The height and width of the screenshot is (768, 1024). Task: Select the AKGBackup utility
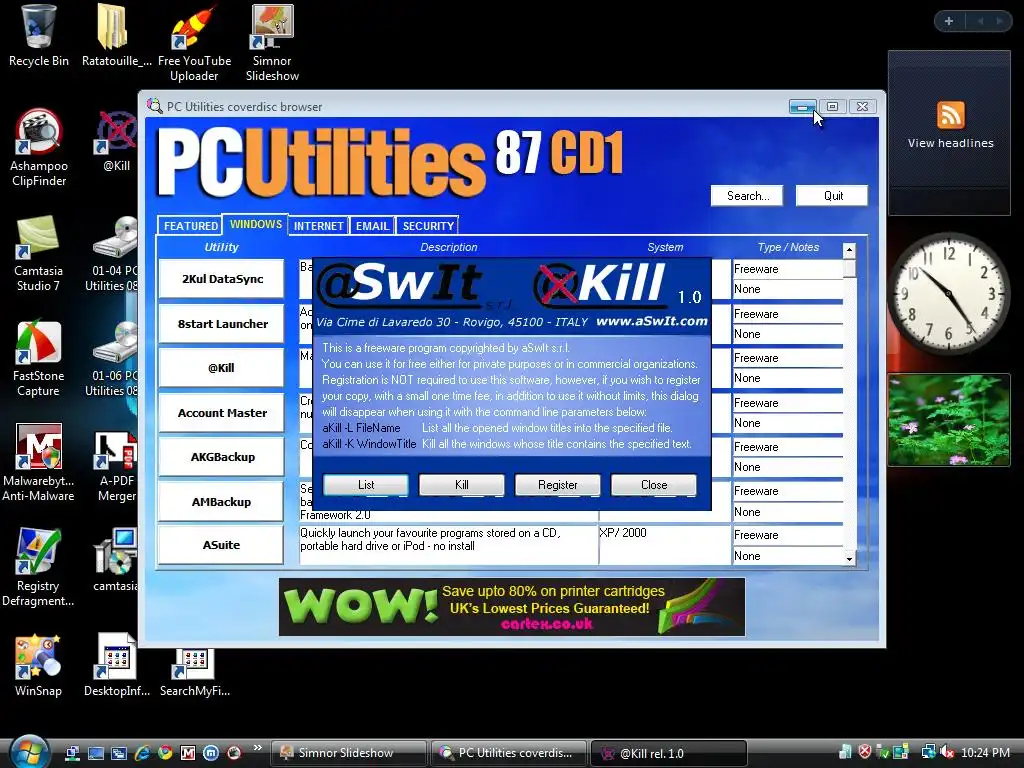point(221,456)
